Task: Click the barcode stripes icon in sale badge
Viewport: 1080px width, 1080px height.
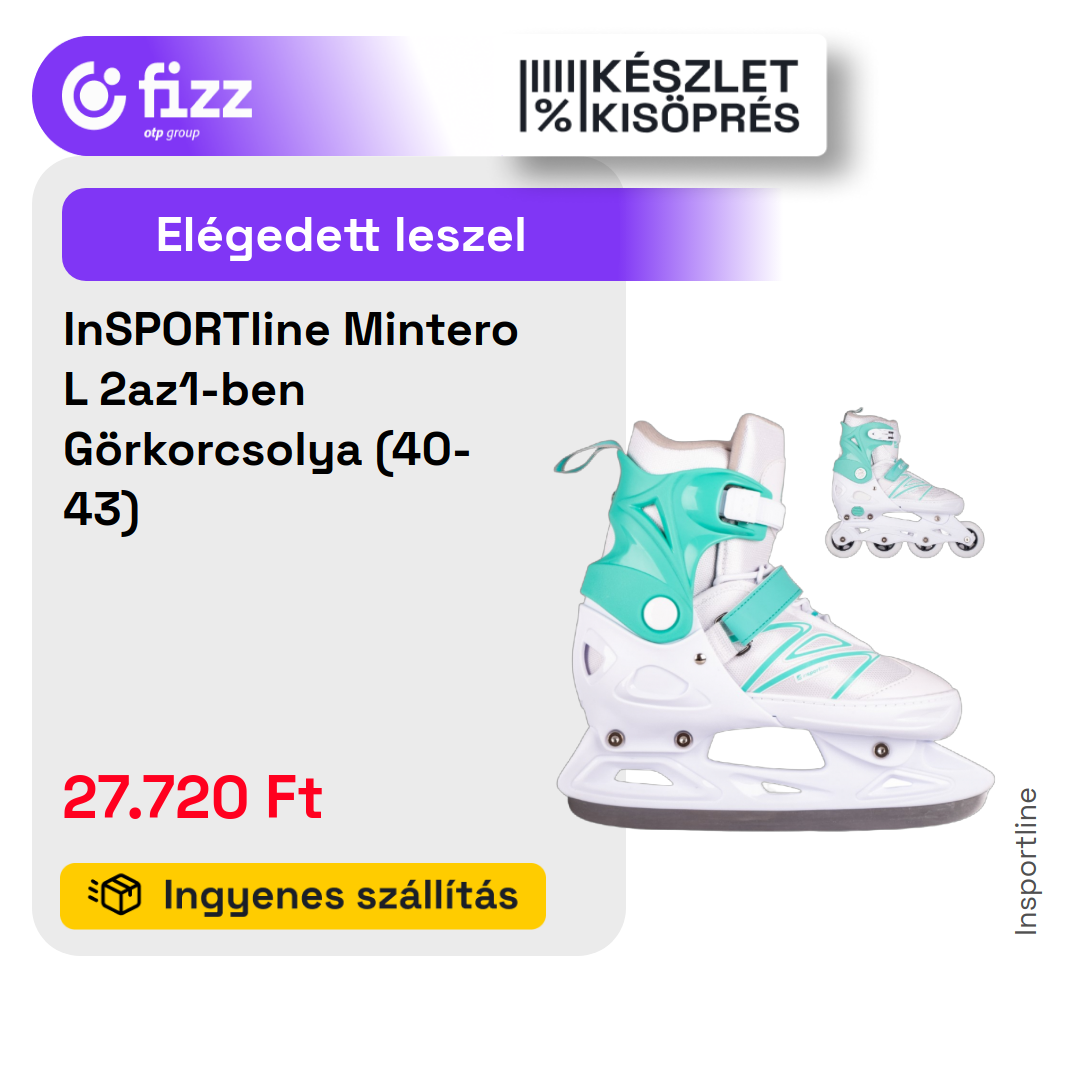Action: pos(548,77)
